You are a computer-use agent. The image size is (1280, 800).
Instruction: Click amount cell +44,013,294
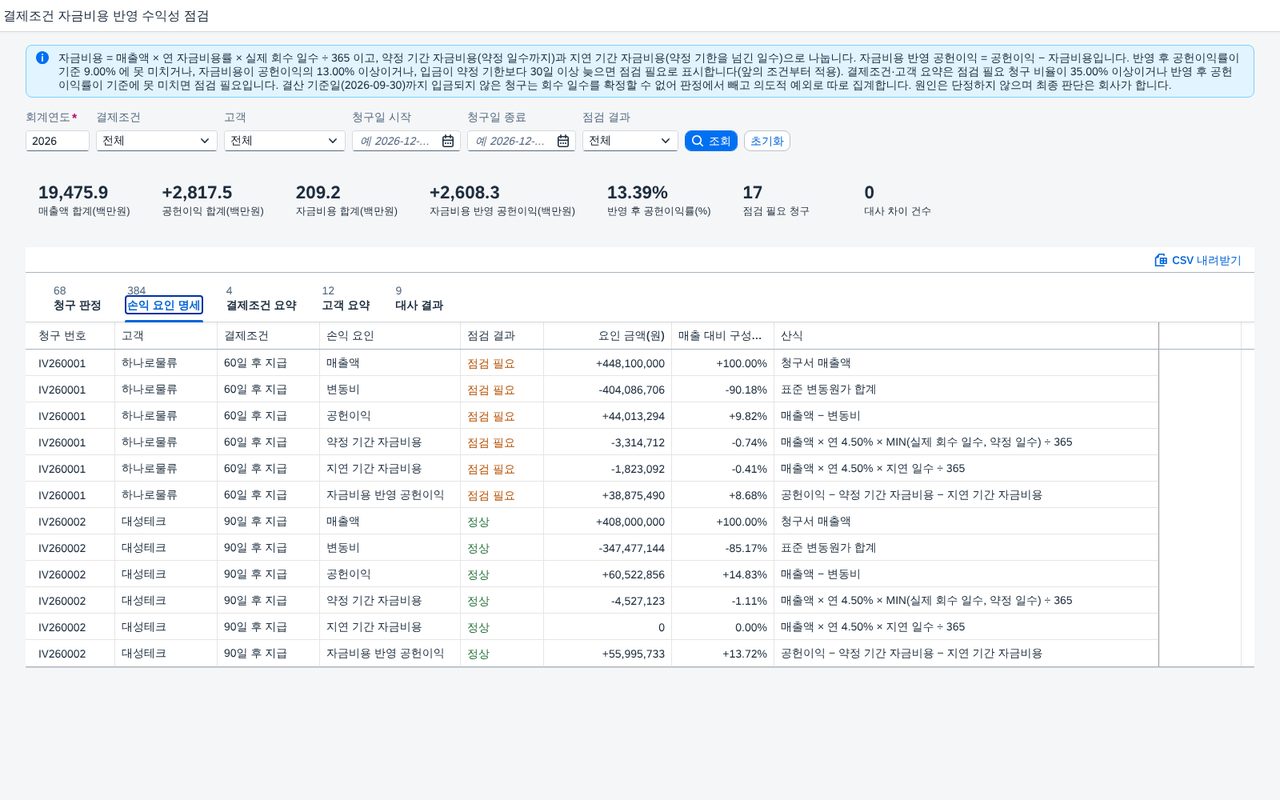pyautogui.click(x=633, y=416)
